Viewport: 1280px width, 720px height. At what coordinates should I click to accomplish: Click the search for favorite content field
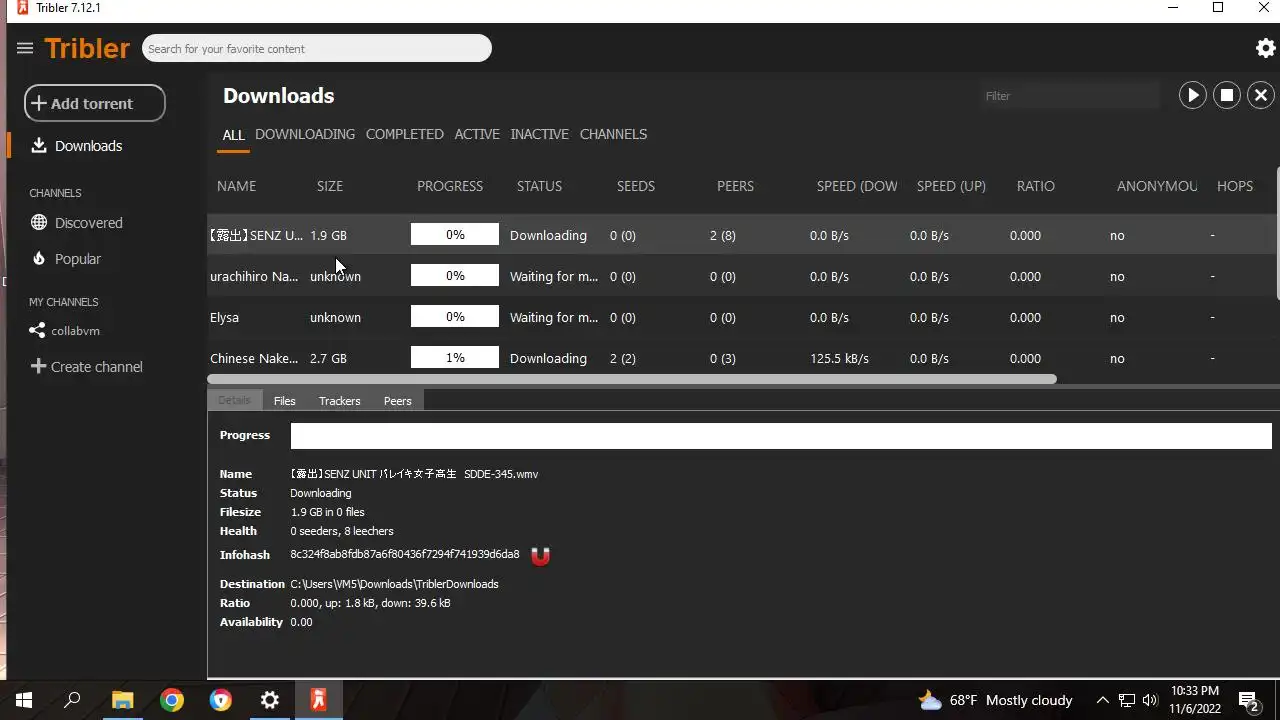pyautogui.click(x=317, y=48)
